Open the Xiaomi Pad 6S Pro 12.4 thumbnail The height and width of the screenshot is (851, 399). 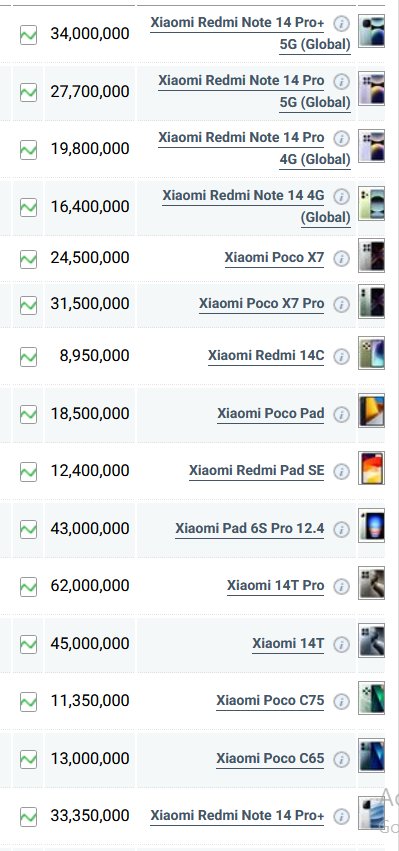tap(371, 525)
